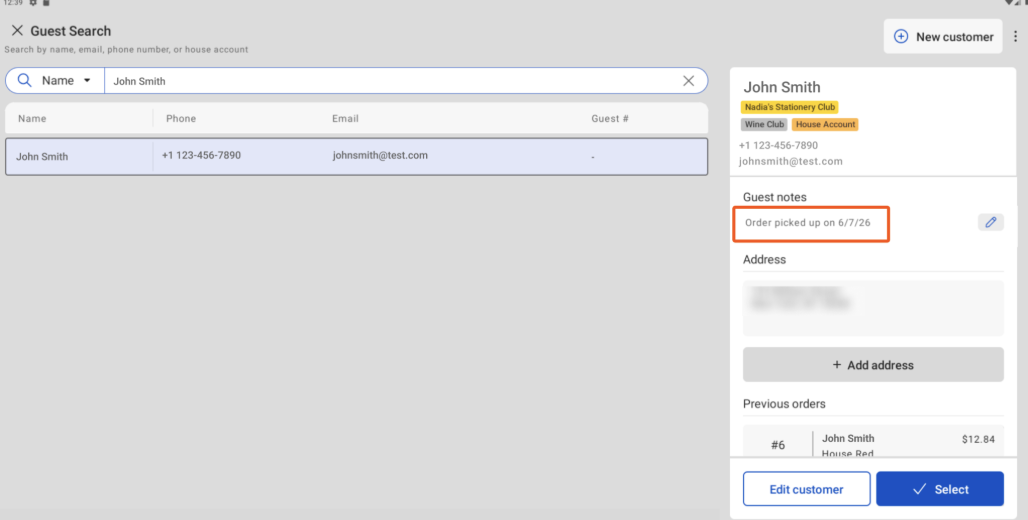
Task: Click the Guest # column header
Action: coord(610,119)
